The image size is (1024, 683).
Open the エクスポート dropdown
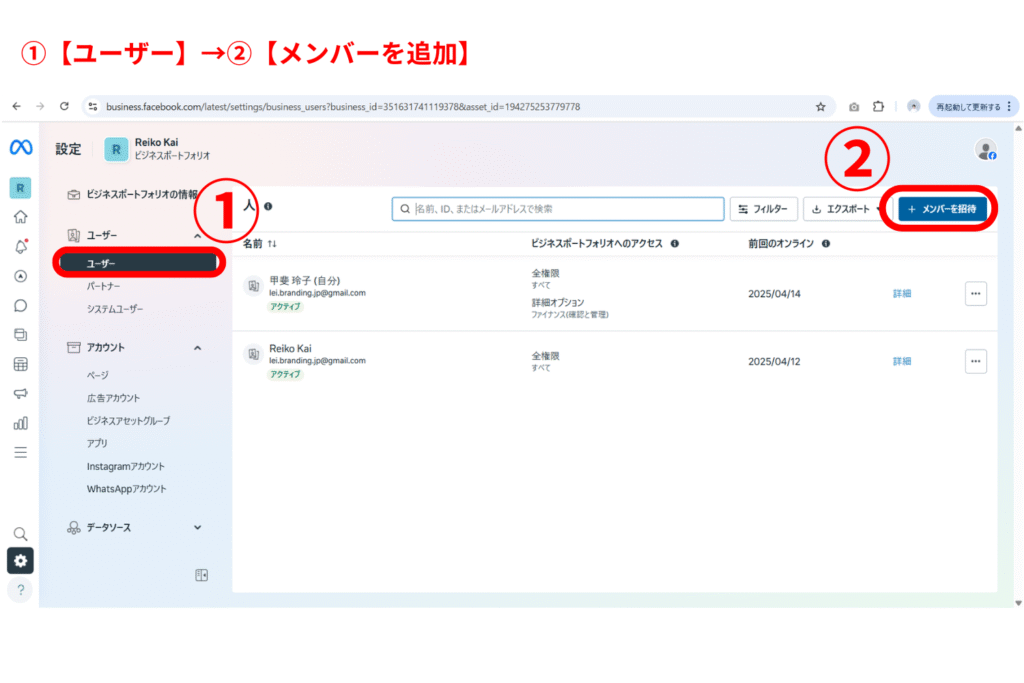[846, 209]
